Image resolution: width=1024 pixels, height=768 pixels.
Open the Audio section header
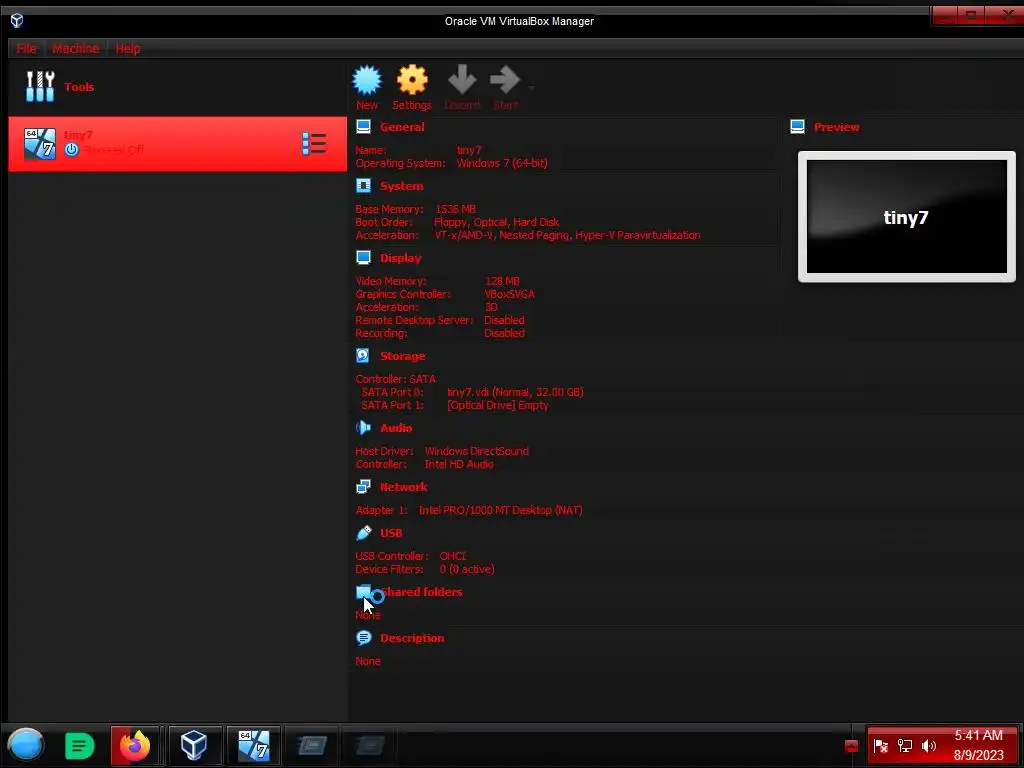tap(396, 428)
